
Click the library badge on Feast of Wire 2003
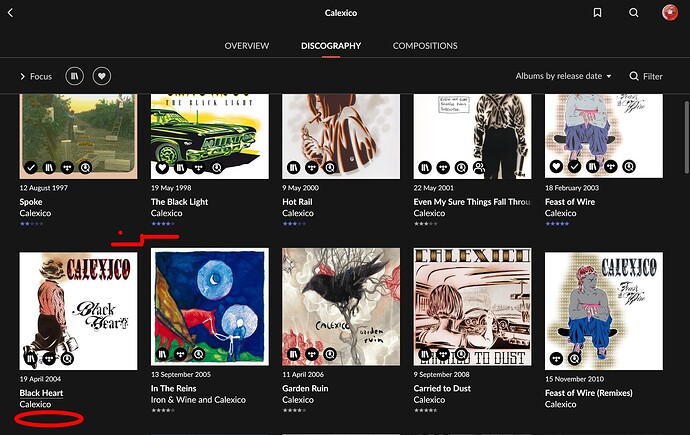(593, 166)
